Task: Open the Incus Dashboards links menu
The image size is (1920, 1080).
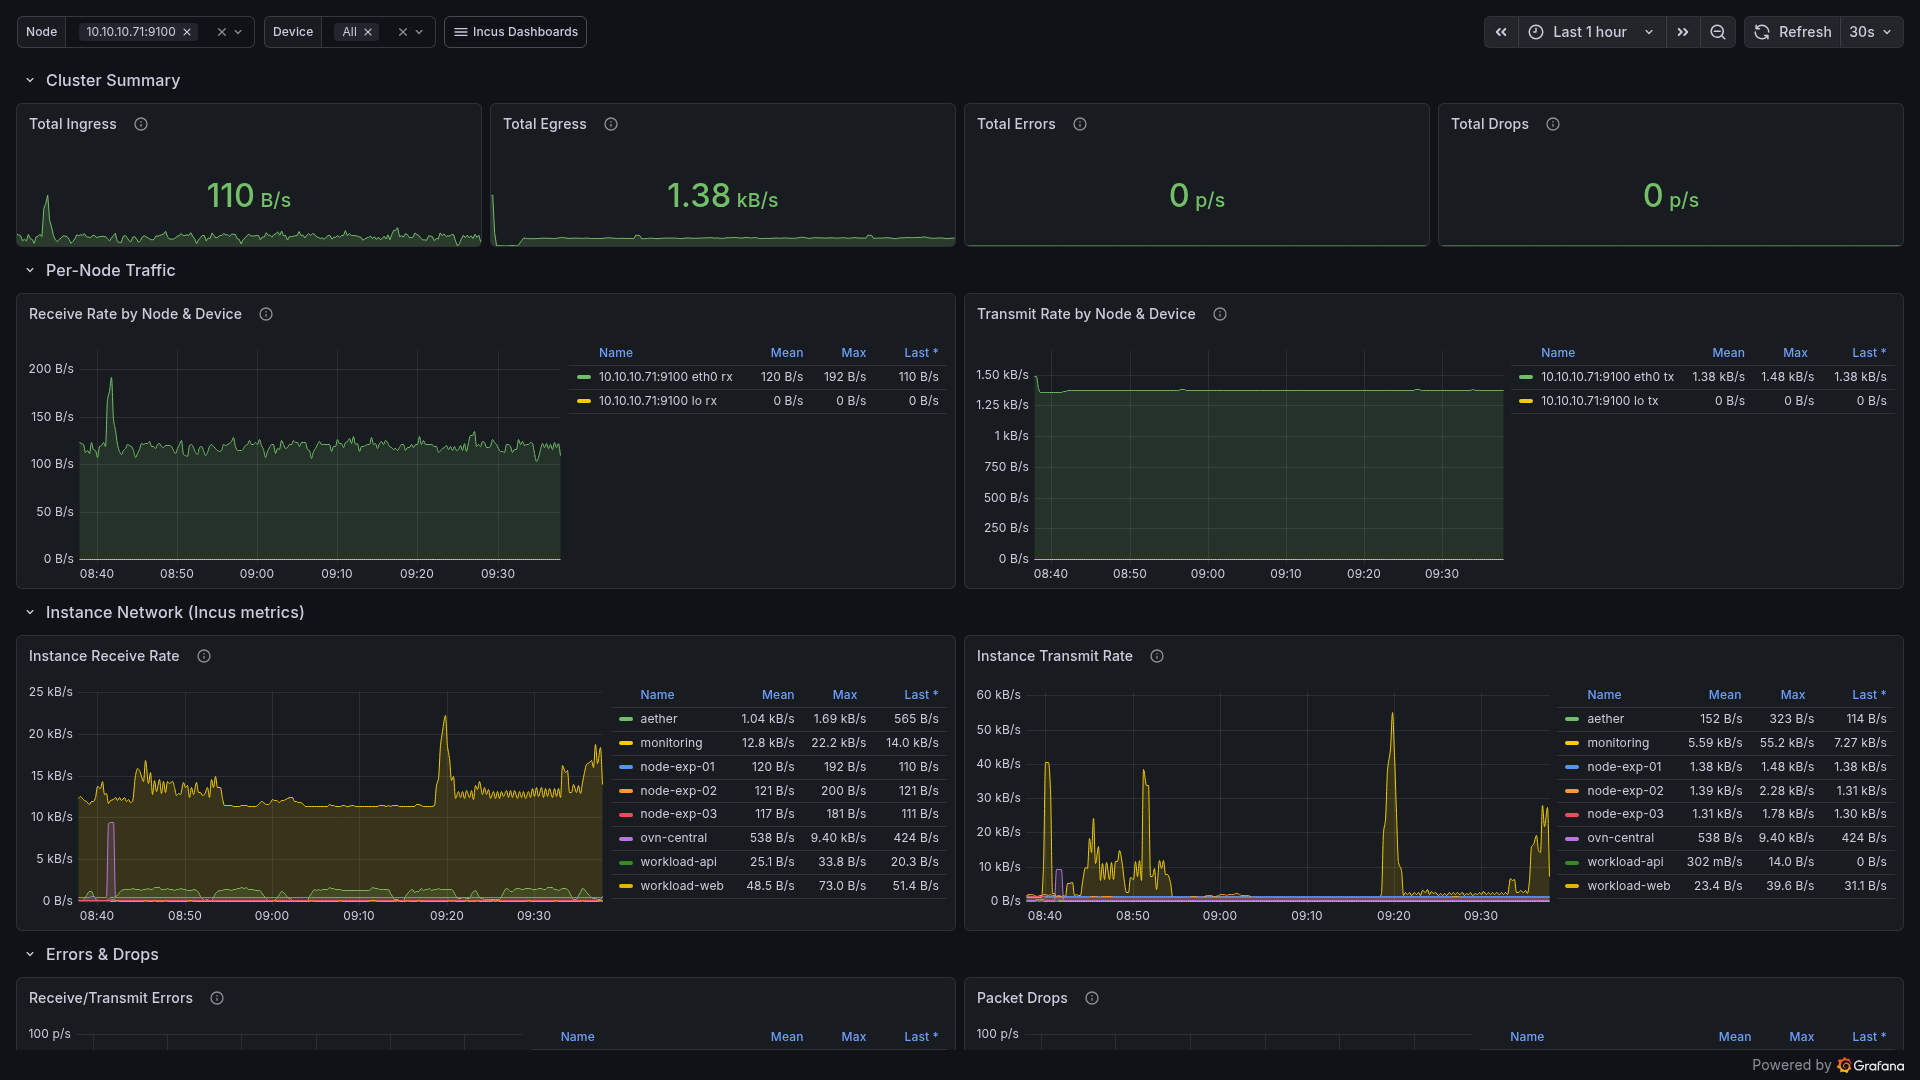Action: click(515, 32)
